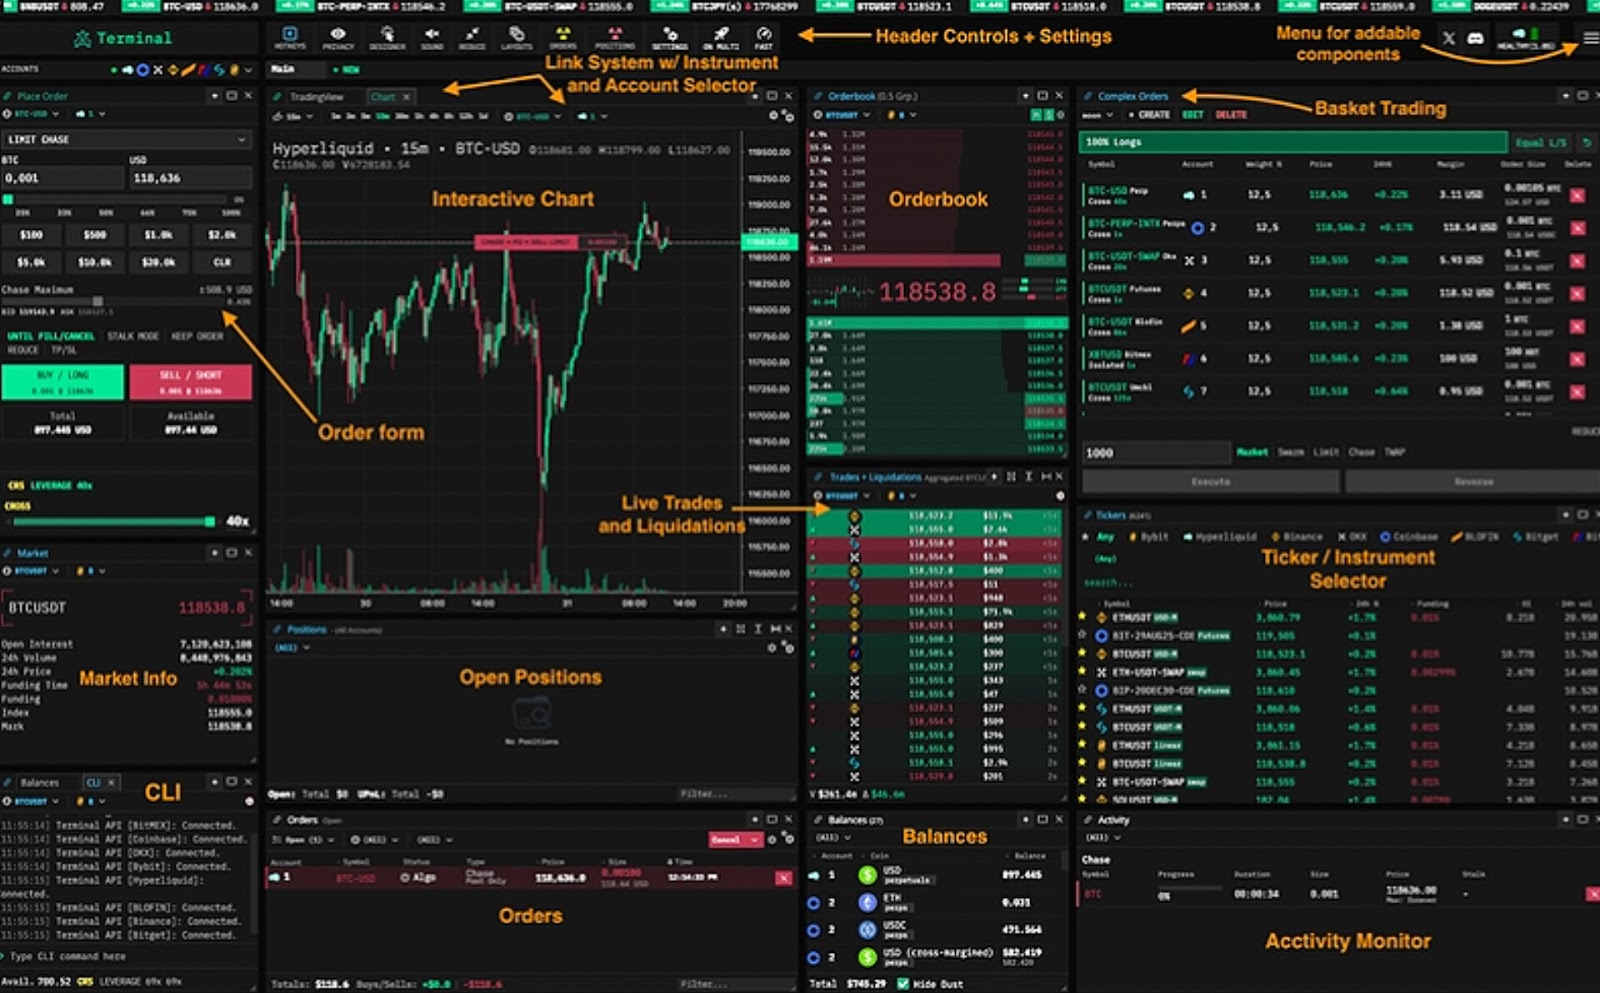This screenshot has height=993, width=1600.
Task: Open BTC-USD instrument selector in Place Order
Action: point(31,114)
